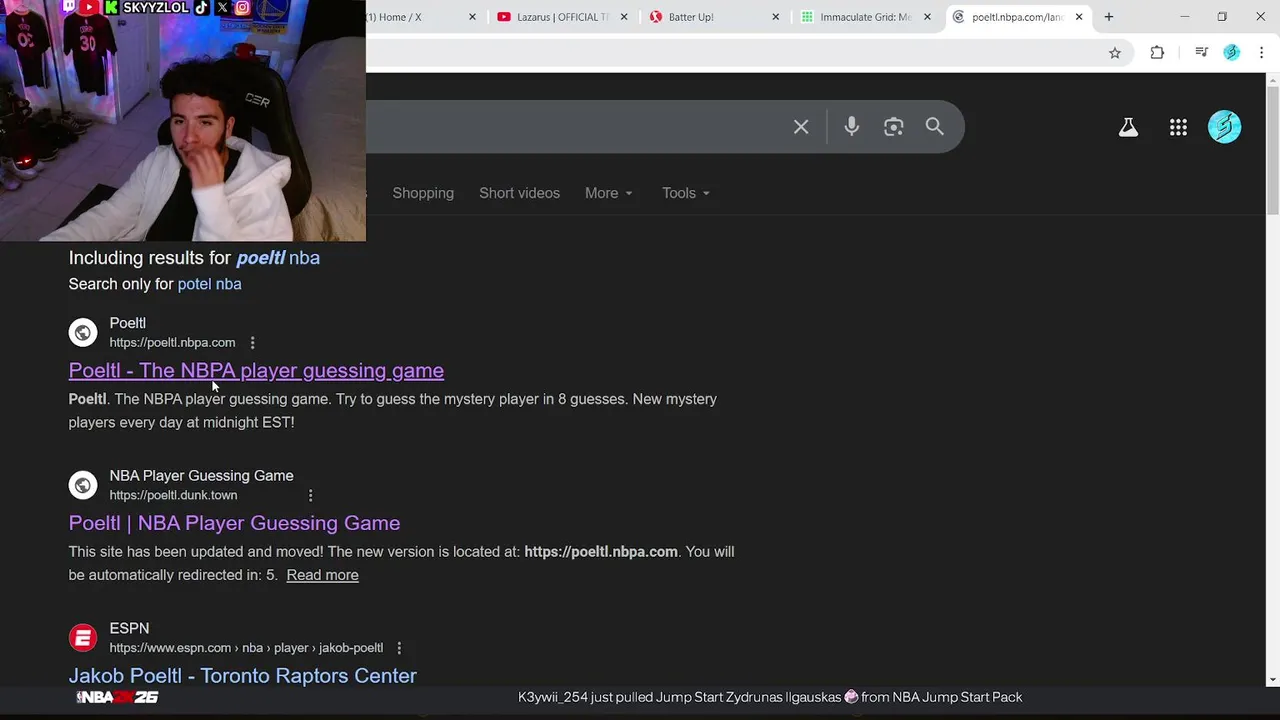Expand the More filters dropdown
This screenshot has height=720, width=1280.
tap(608, 193)
